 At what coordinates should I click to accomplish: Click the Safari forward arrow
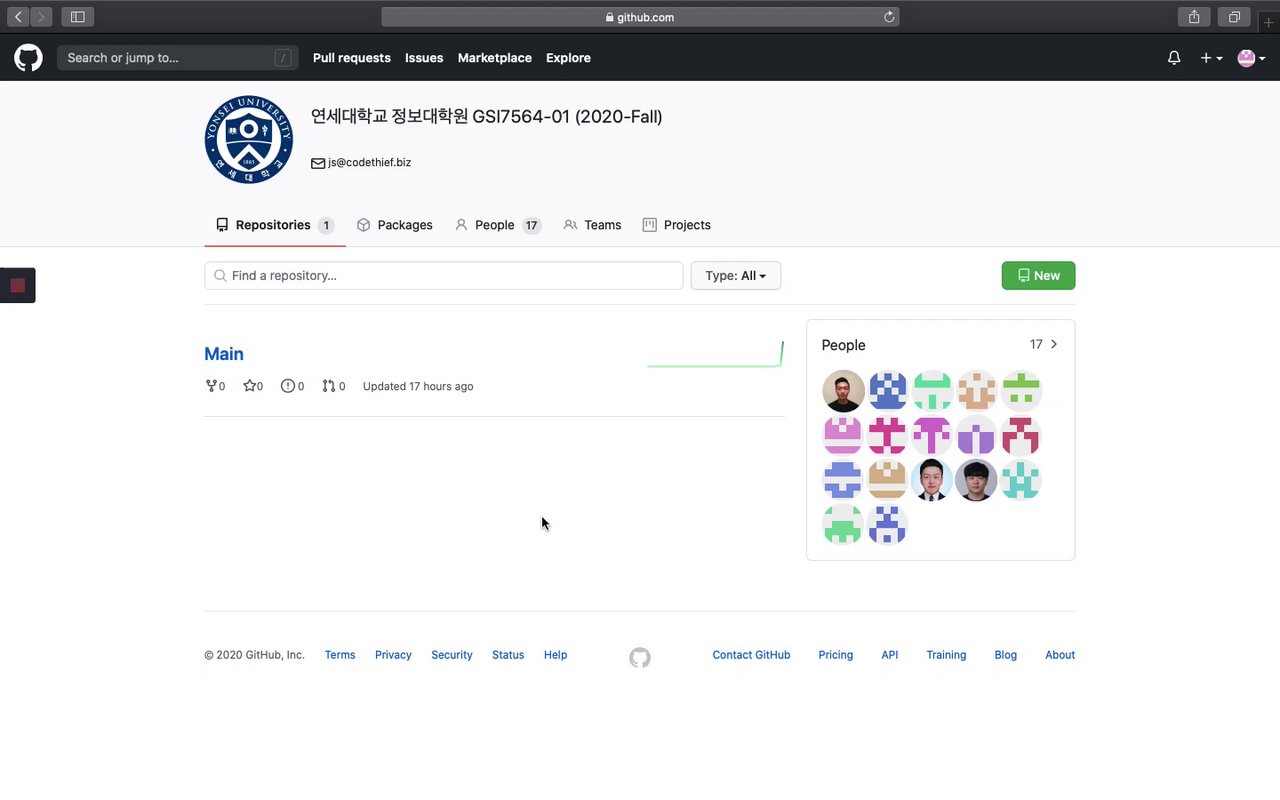tap(41, 17)
